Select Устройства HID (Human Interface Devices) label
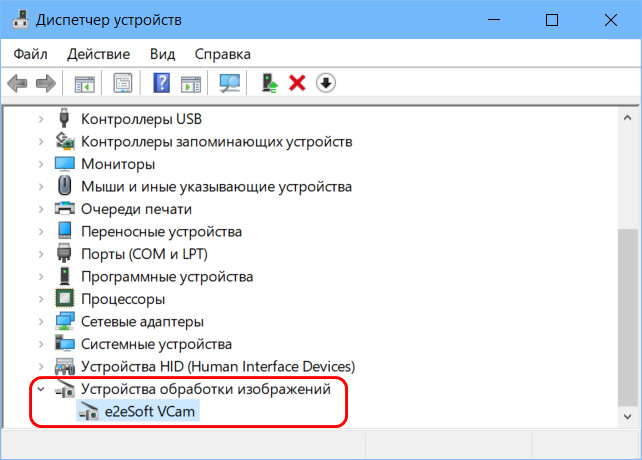Image resolution: width=642 pixels, height=460 pixels. click(218, 367)
